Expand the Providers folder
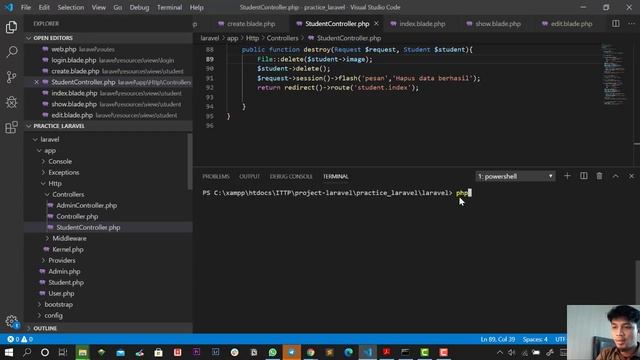This screenshot has height=360, width=640. click(62, 260)
